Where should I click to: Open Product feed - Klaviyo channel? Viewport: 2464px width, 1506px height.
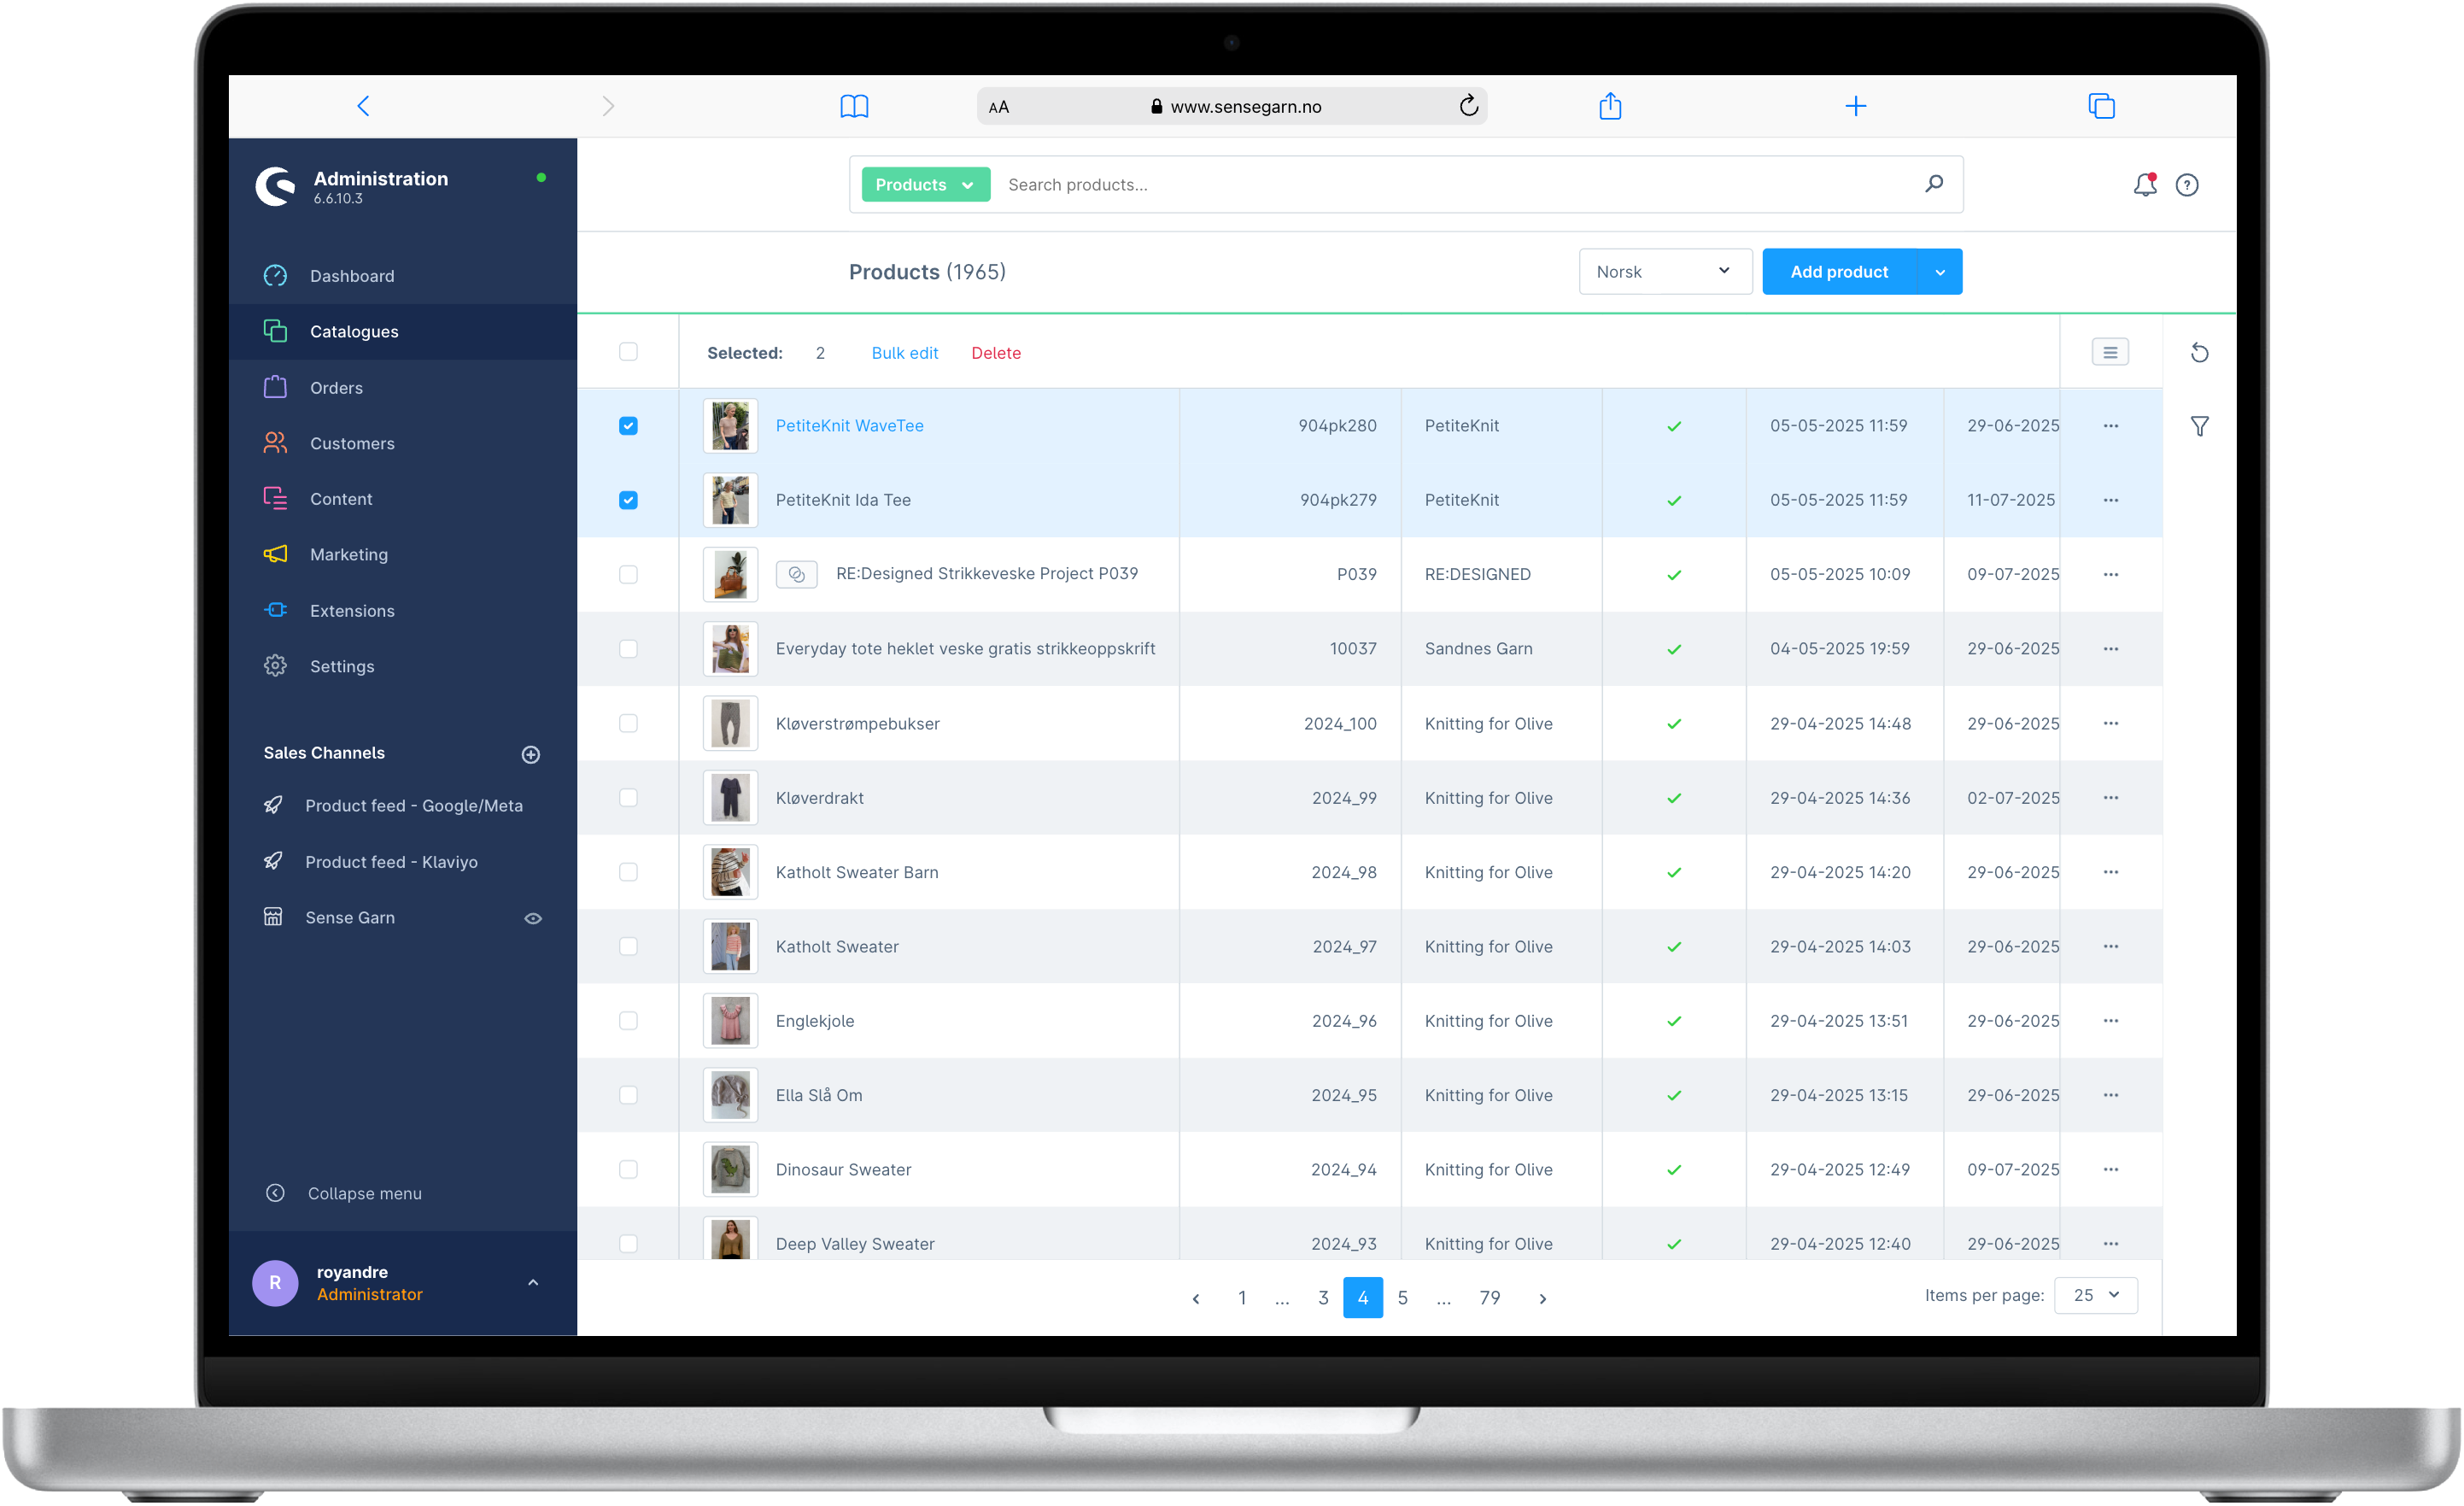click(391, 861)
